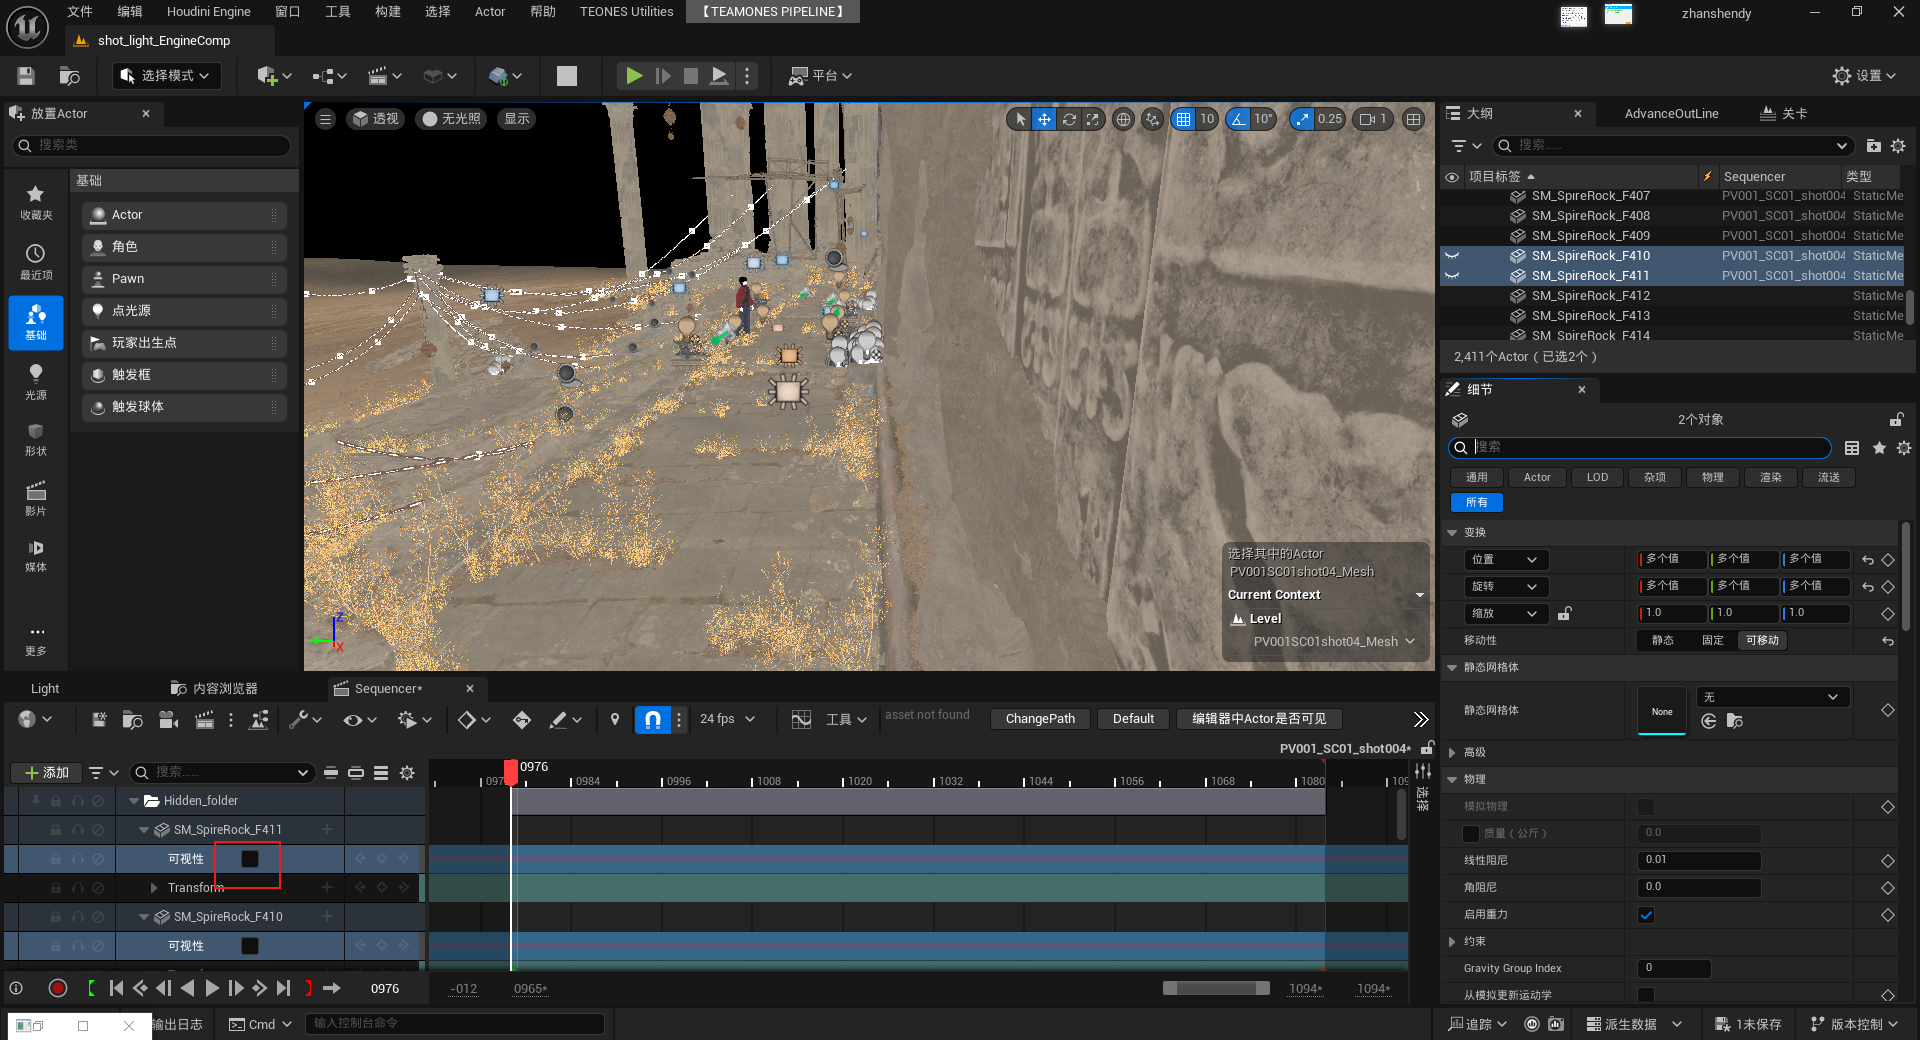1920x1040 pixels.
Task: Toggle outliner visibility eye for SM_SpireRock_F410
Action: (x=1452, y=256)
